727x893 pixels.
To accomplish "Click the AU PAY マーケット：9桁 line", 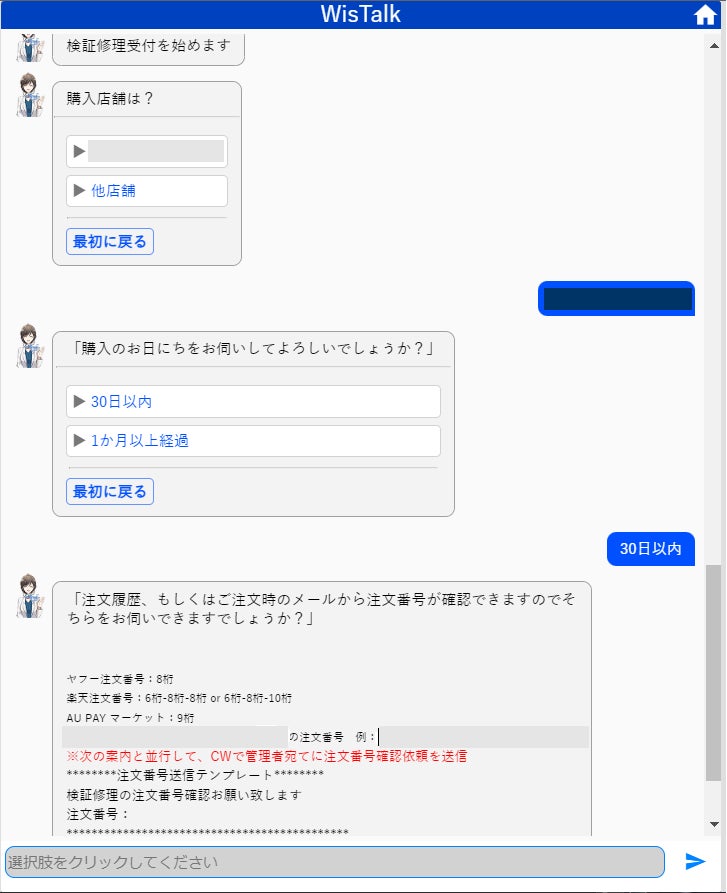I will [x=130, y=718].
